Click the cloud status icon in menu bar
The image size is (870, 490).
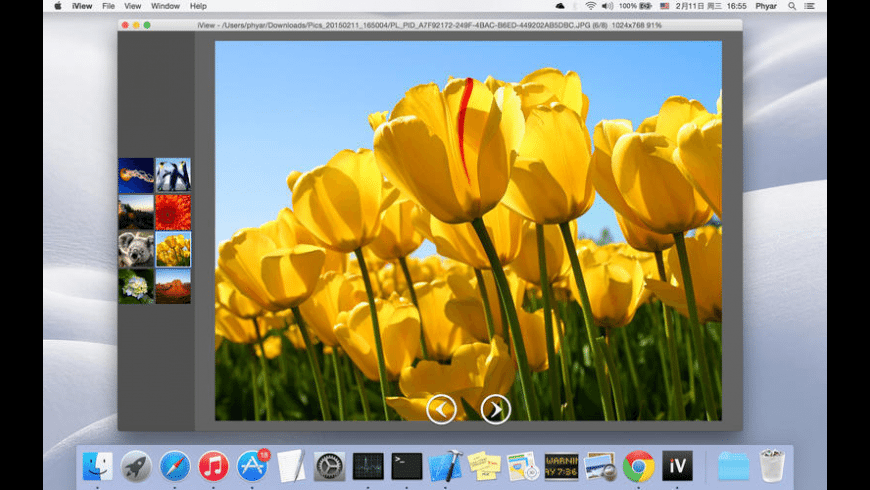(x=560, y=6)
